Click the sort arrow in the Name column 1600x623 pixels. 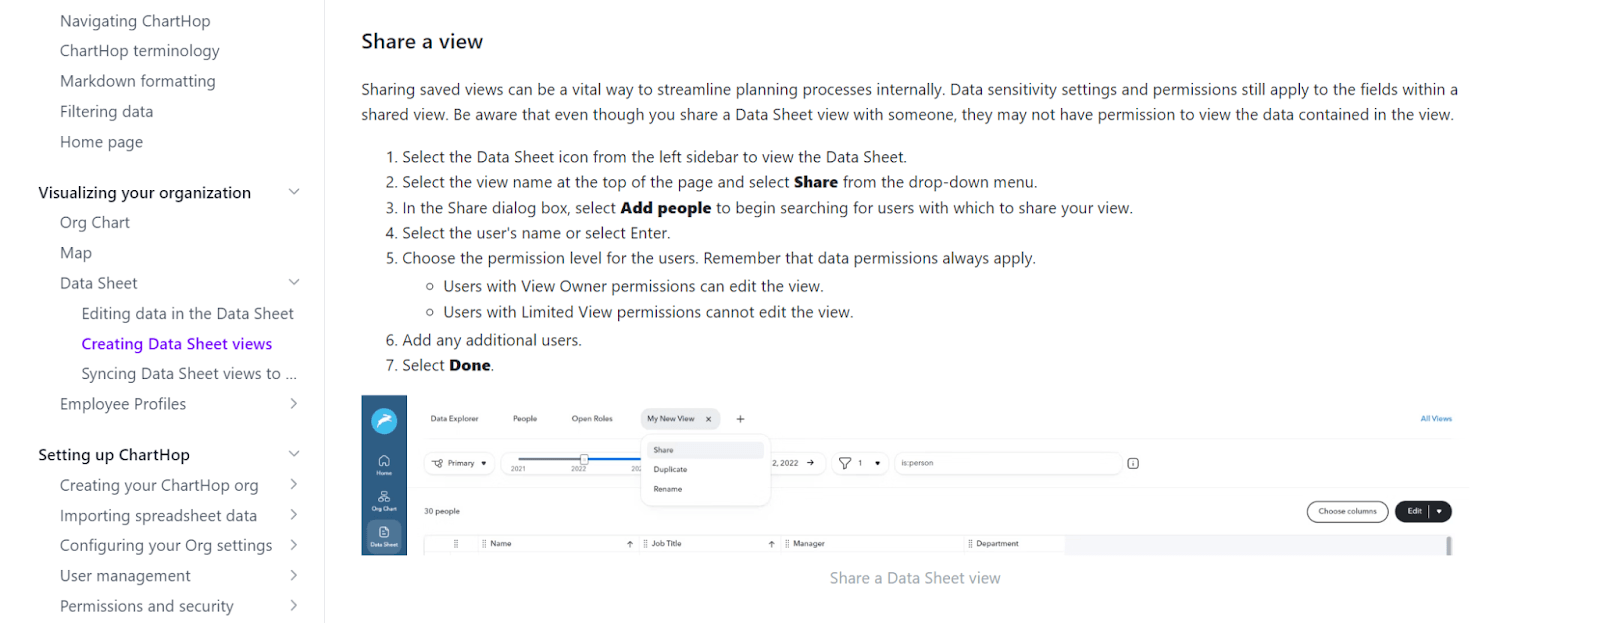point(630,544)
